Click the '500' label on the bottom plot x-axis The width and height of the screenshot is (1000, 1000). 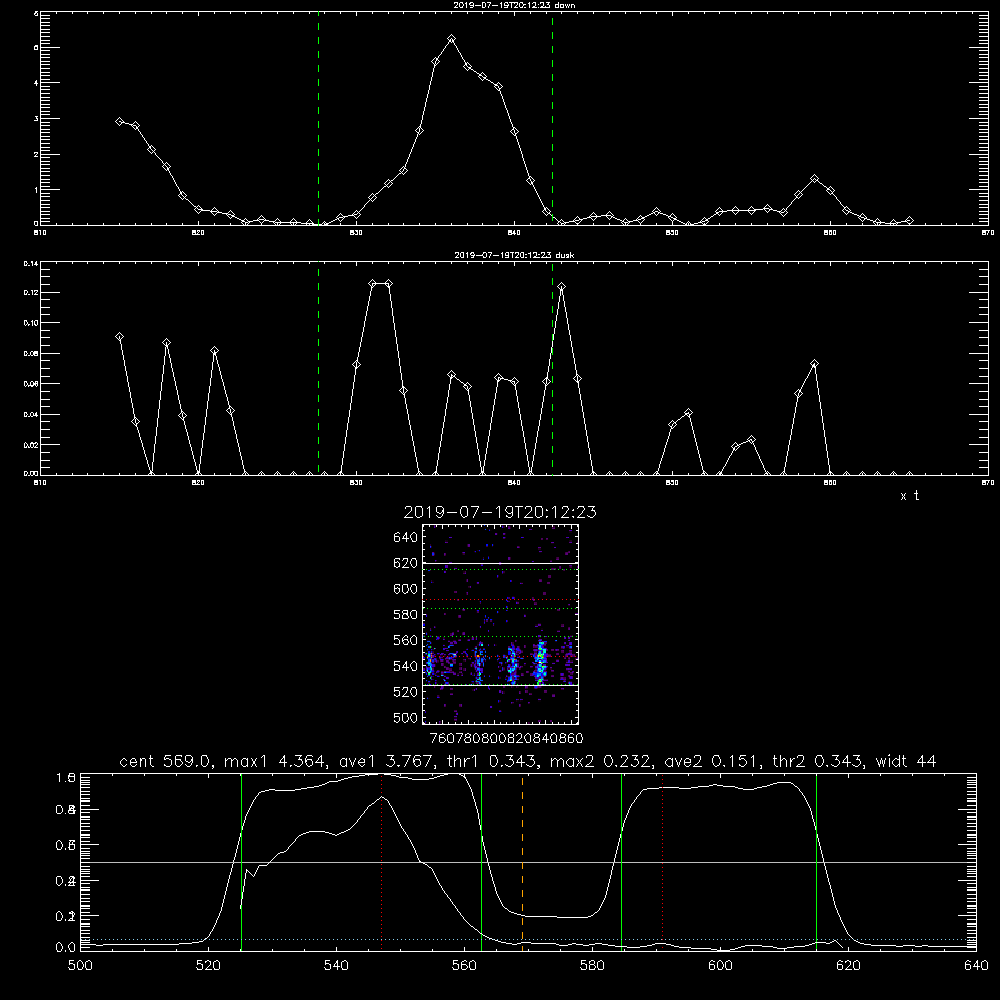coord(80,966)
